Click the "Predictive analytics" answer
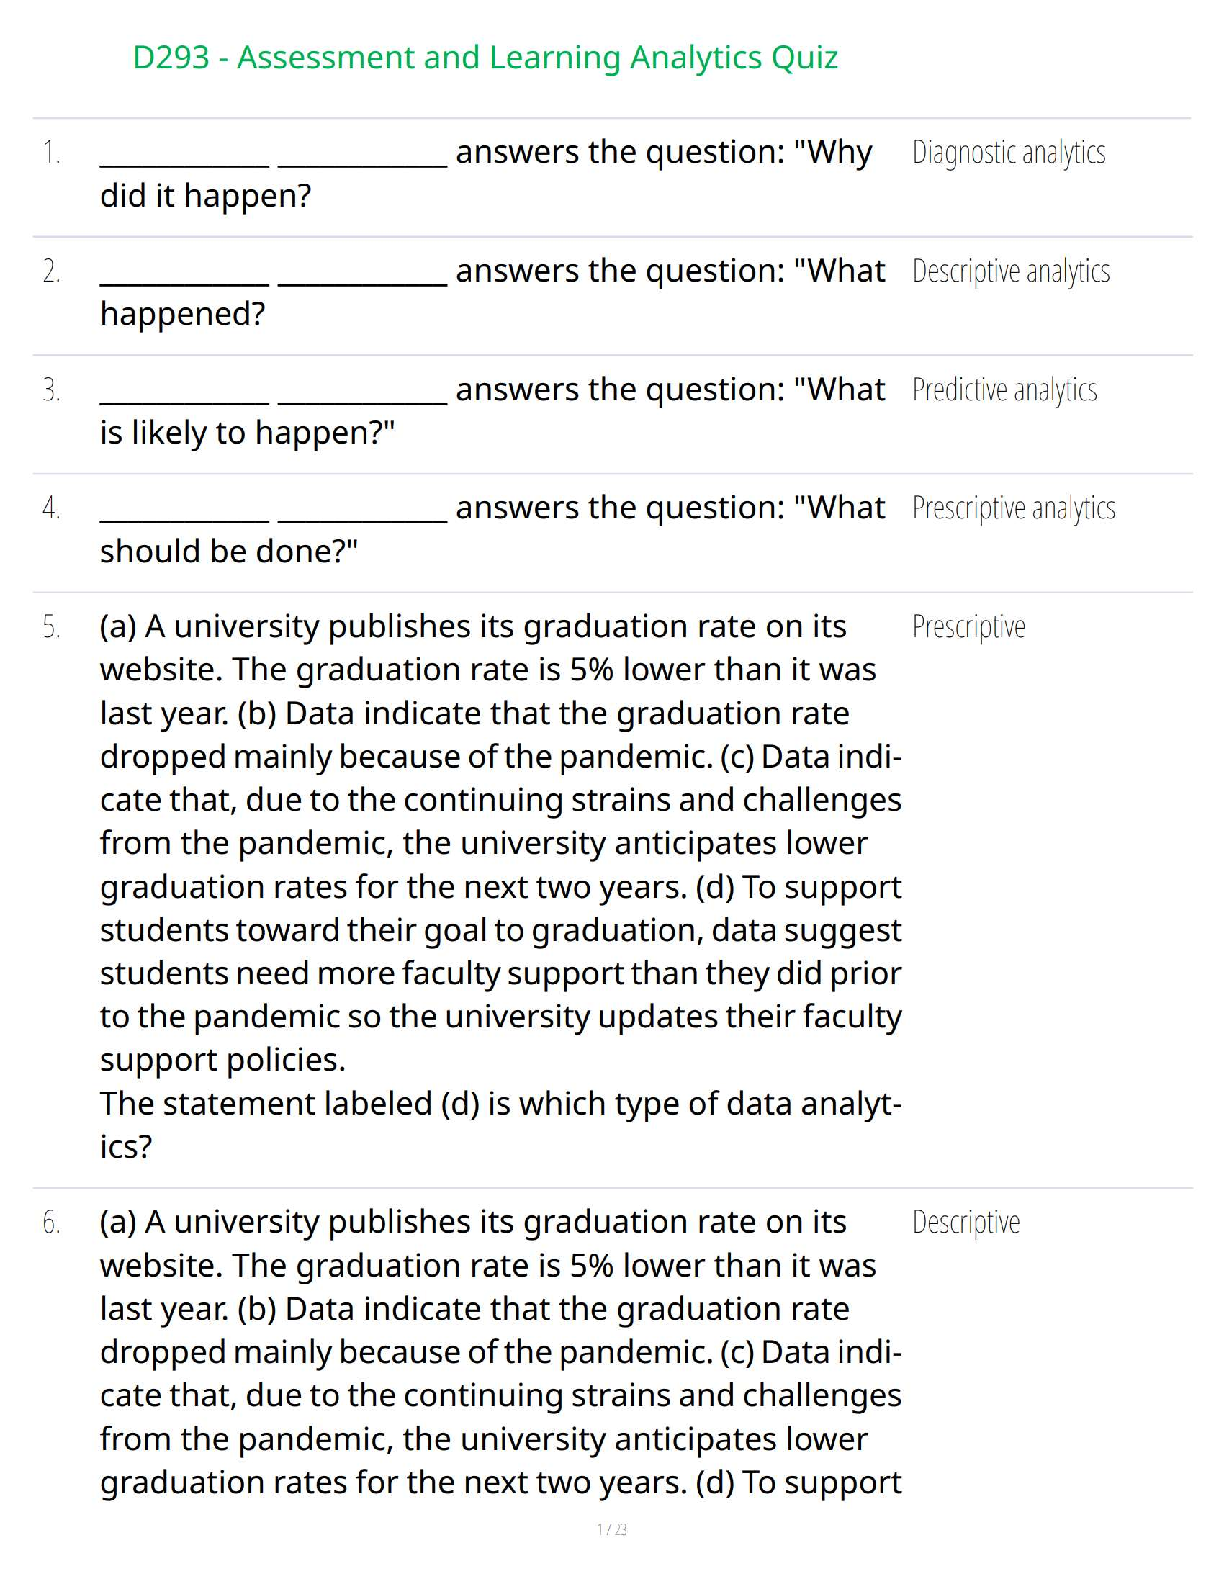The height and width of the screenshot is (1584, 1224). 1004,390
